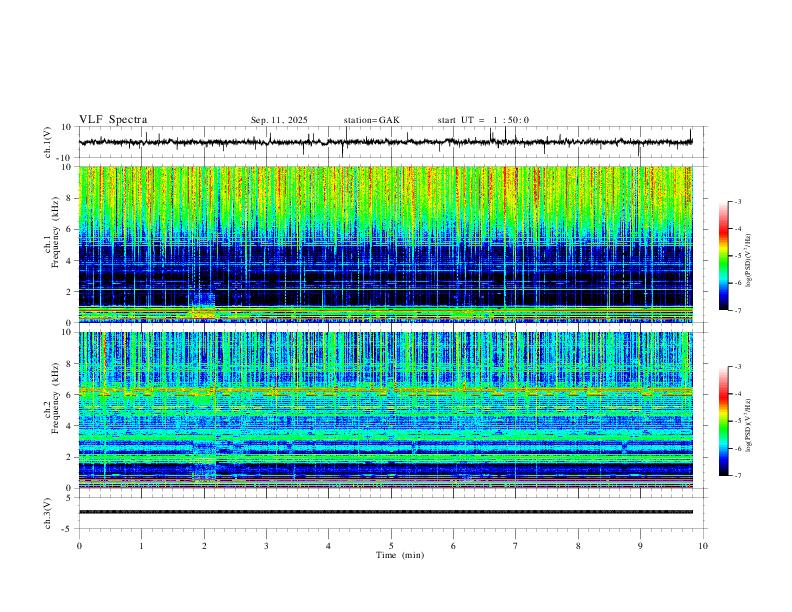This screenshot has width=792, height=612.
Task: Click the "-3" tick on the upper color bar
Action: point(737,201)
